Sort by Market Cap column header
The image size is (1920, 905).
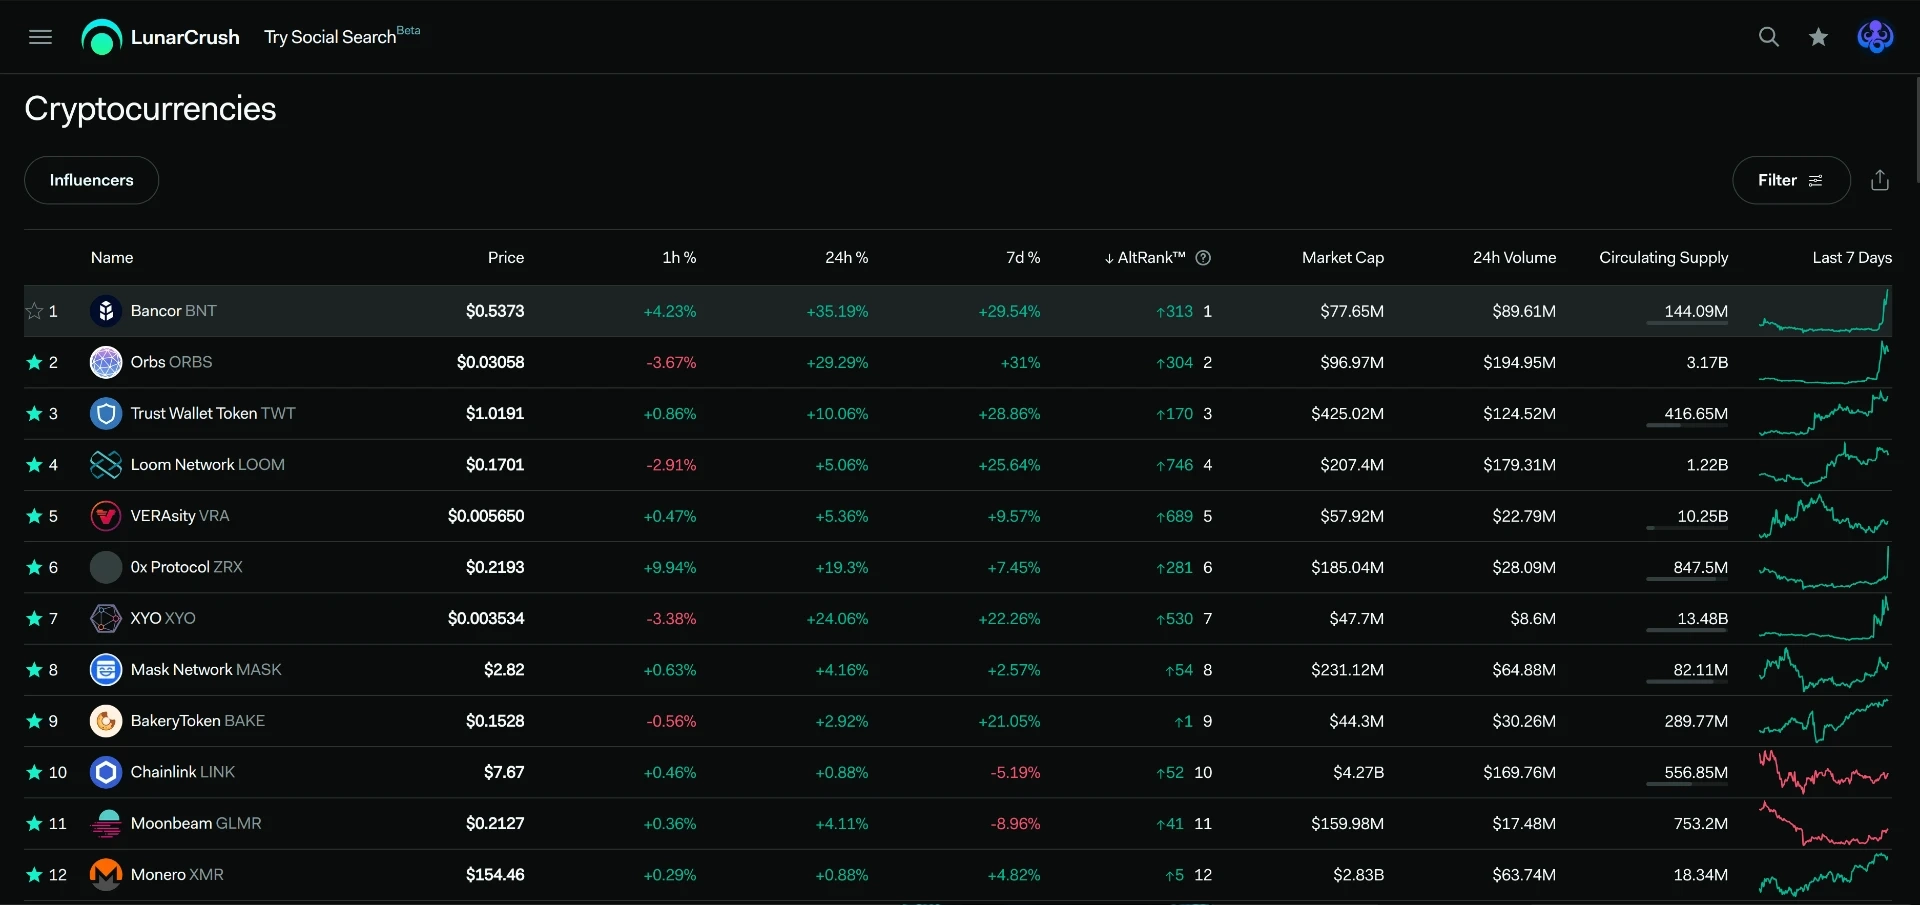click(1342, 258)
